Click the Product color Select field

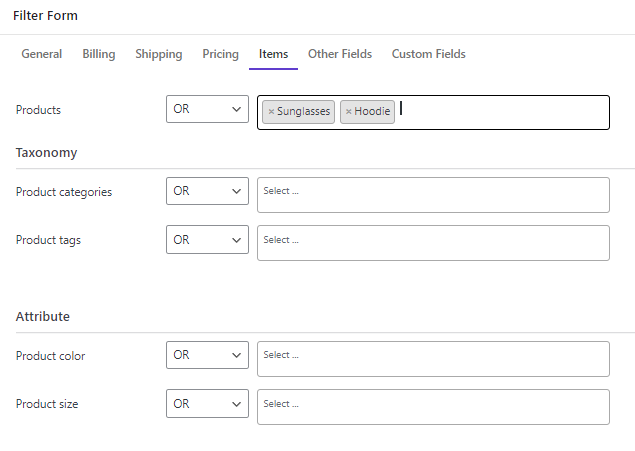(x=433, y=359)
